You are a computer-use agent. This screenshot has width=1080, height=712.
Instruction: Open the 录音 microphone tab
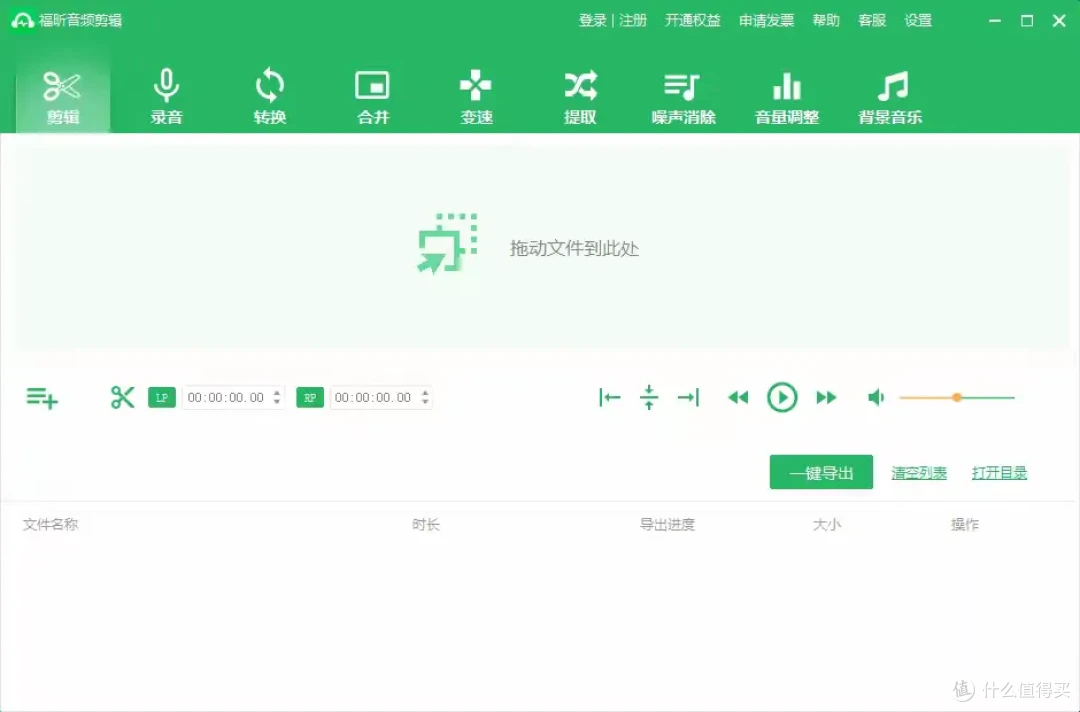(166, 96)
